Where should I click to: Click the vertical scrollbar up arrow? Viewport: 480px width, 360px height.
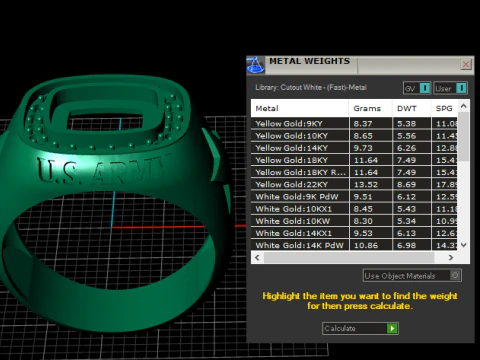(x=463, y=106)
